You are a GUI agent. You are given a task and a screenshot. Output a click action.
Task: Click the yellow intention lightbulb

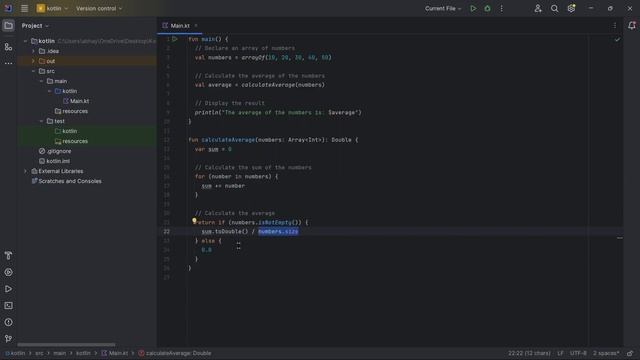[x=194, y=220]
